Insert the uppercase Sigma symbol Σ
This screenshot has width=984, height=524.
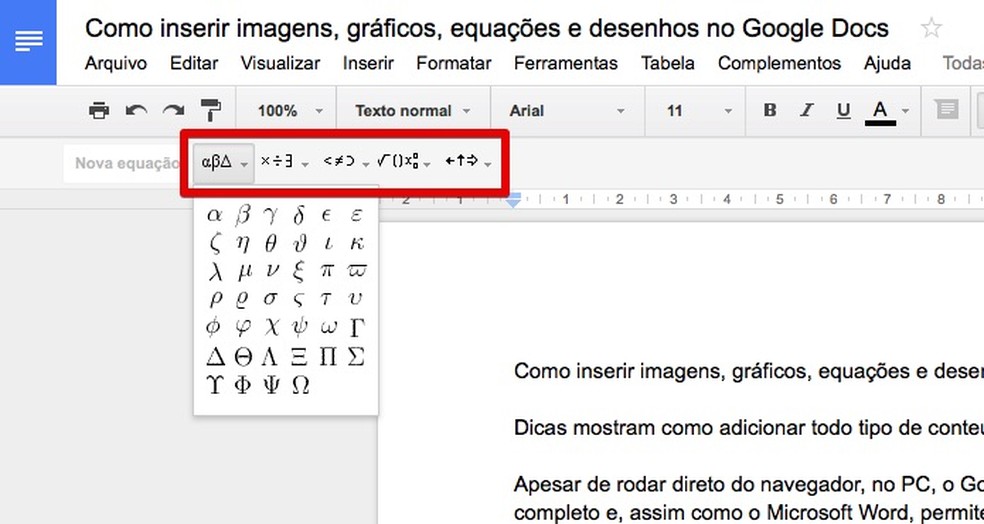(x=356, y=356)
